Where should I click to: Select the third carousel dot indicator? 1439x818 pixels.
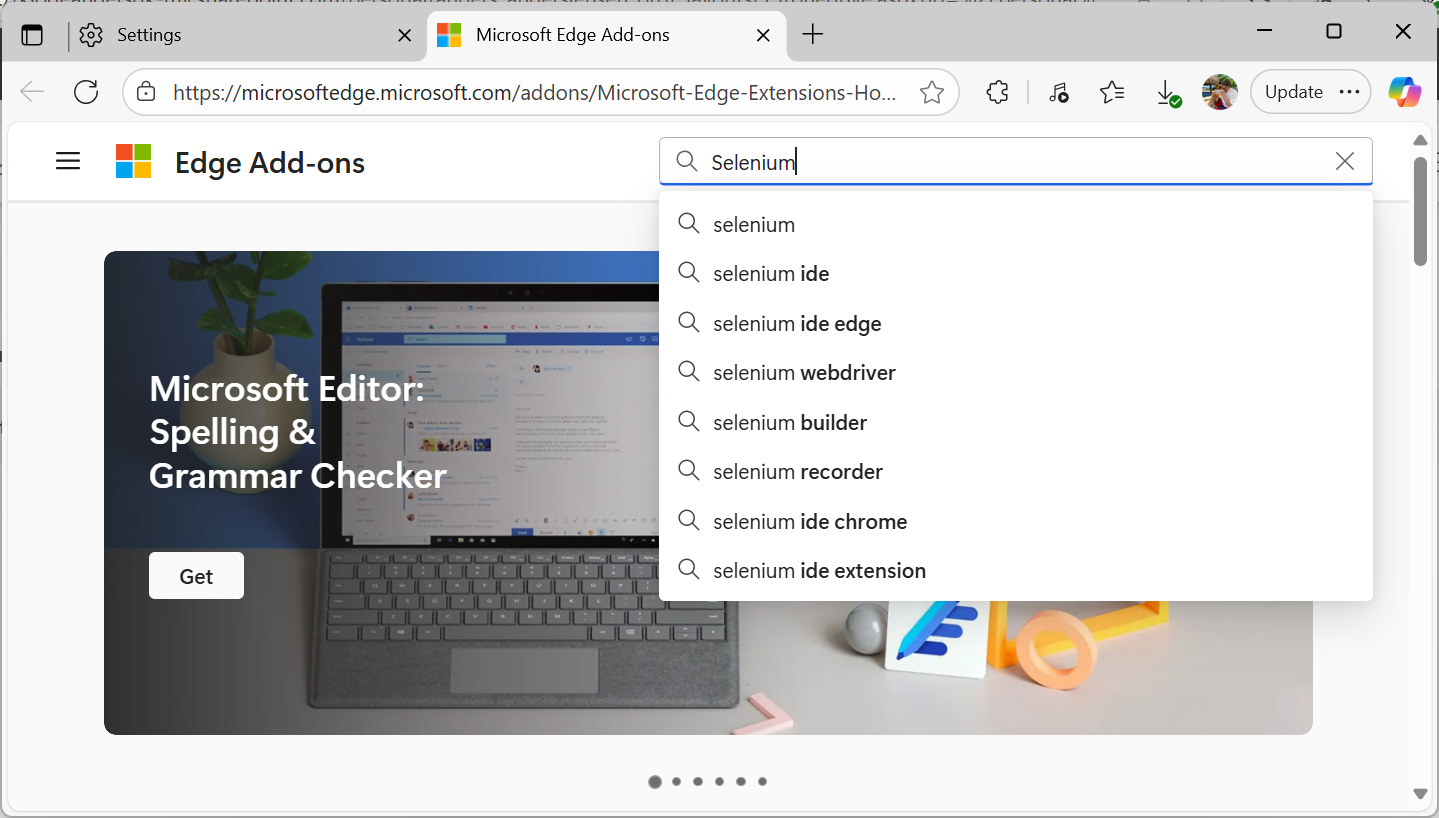coord(697,781)
